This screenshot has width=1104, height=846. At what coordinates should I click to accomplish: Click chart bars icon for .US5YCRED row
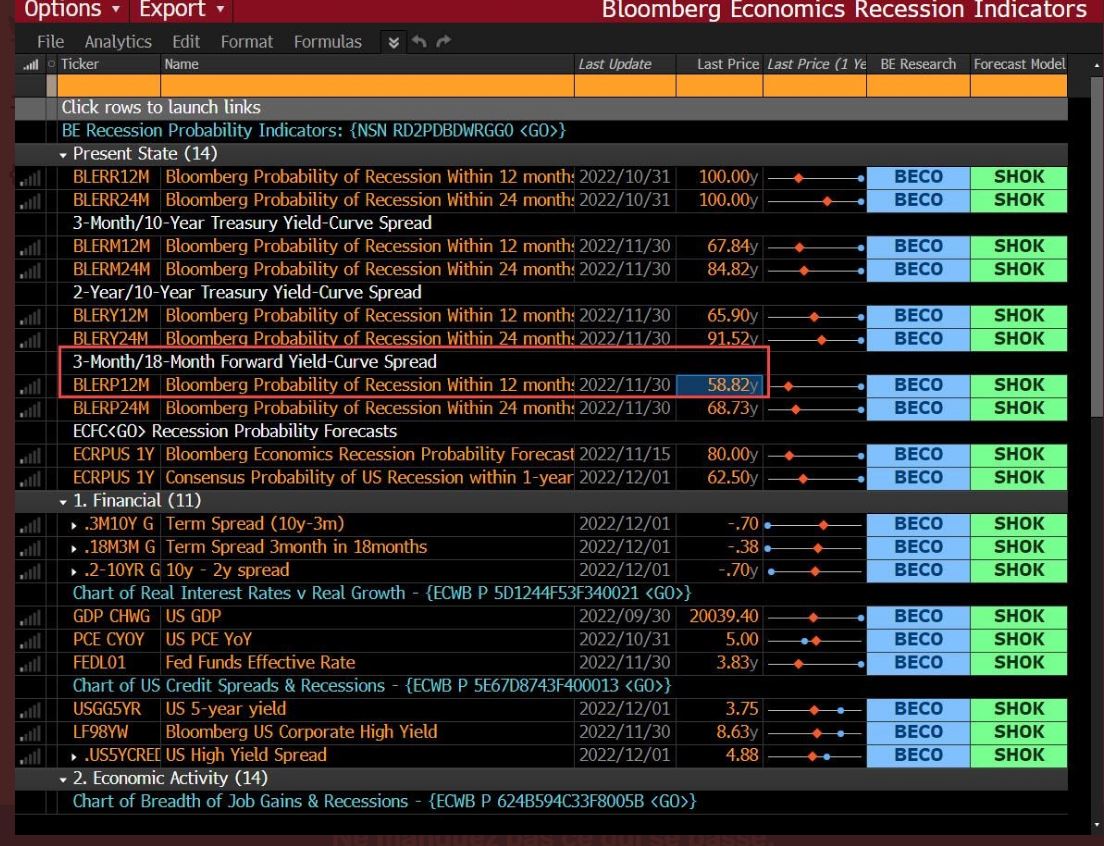pos(30,757)
